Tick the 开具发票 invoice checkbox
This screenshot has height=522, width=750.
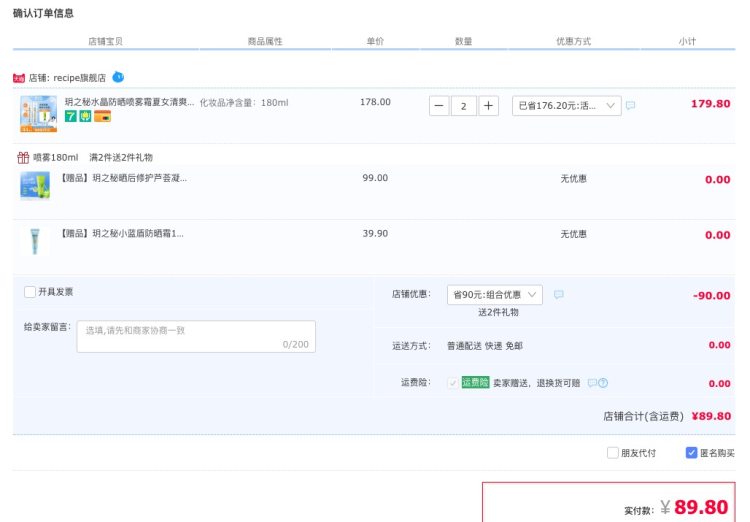click(30, 292)
